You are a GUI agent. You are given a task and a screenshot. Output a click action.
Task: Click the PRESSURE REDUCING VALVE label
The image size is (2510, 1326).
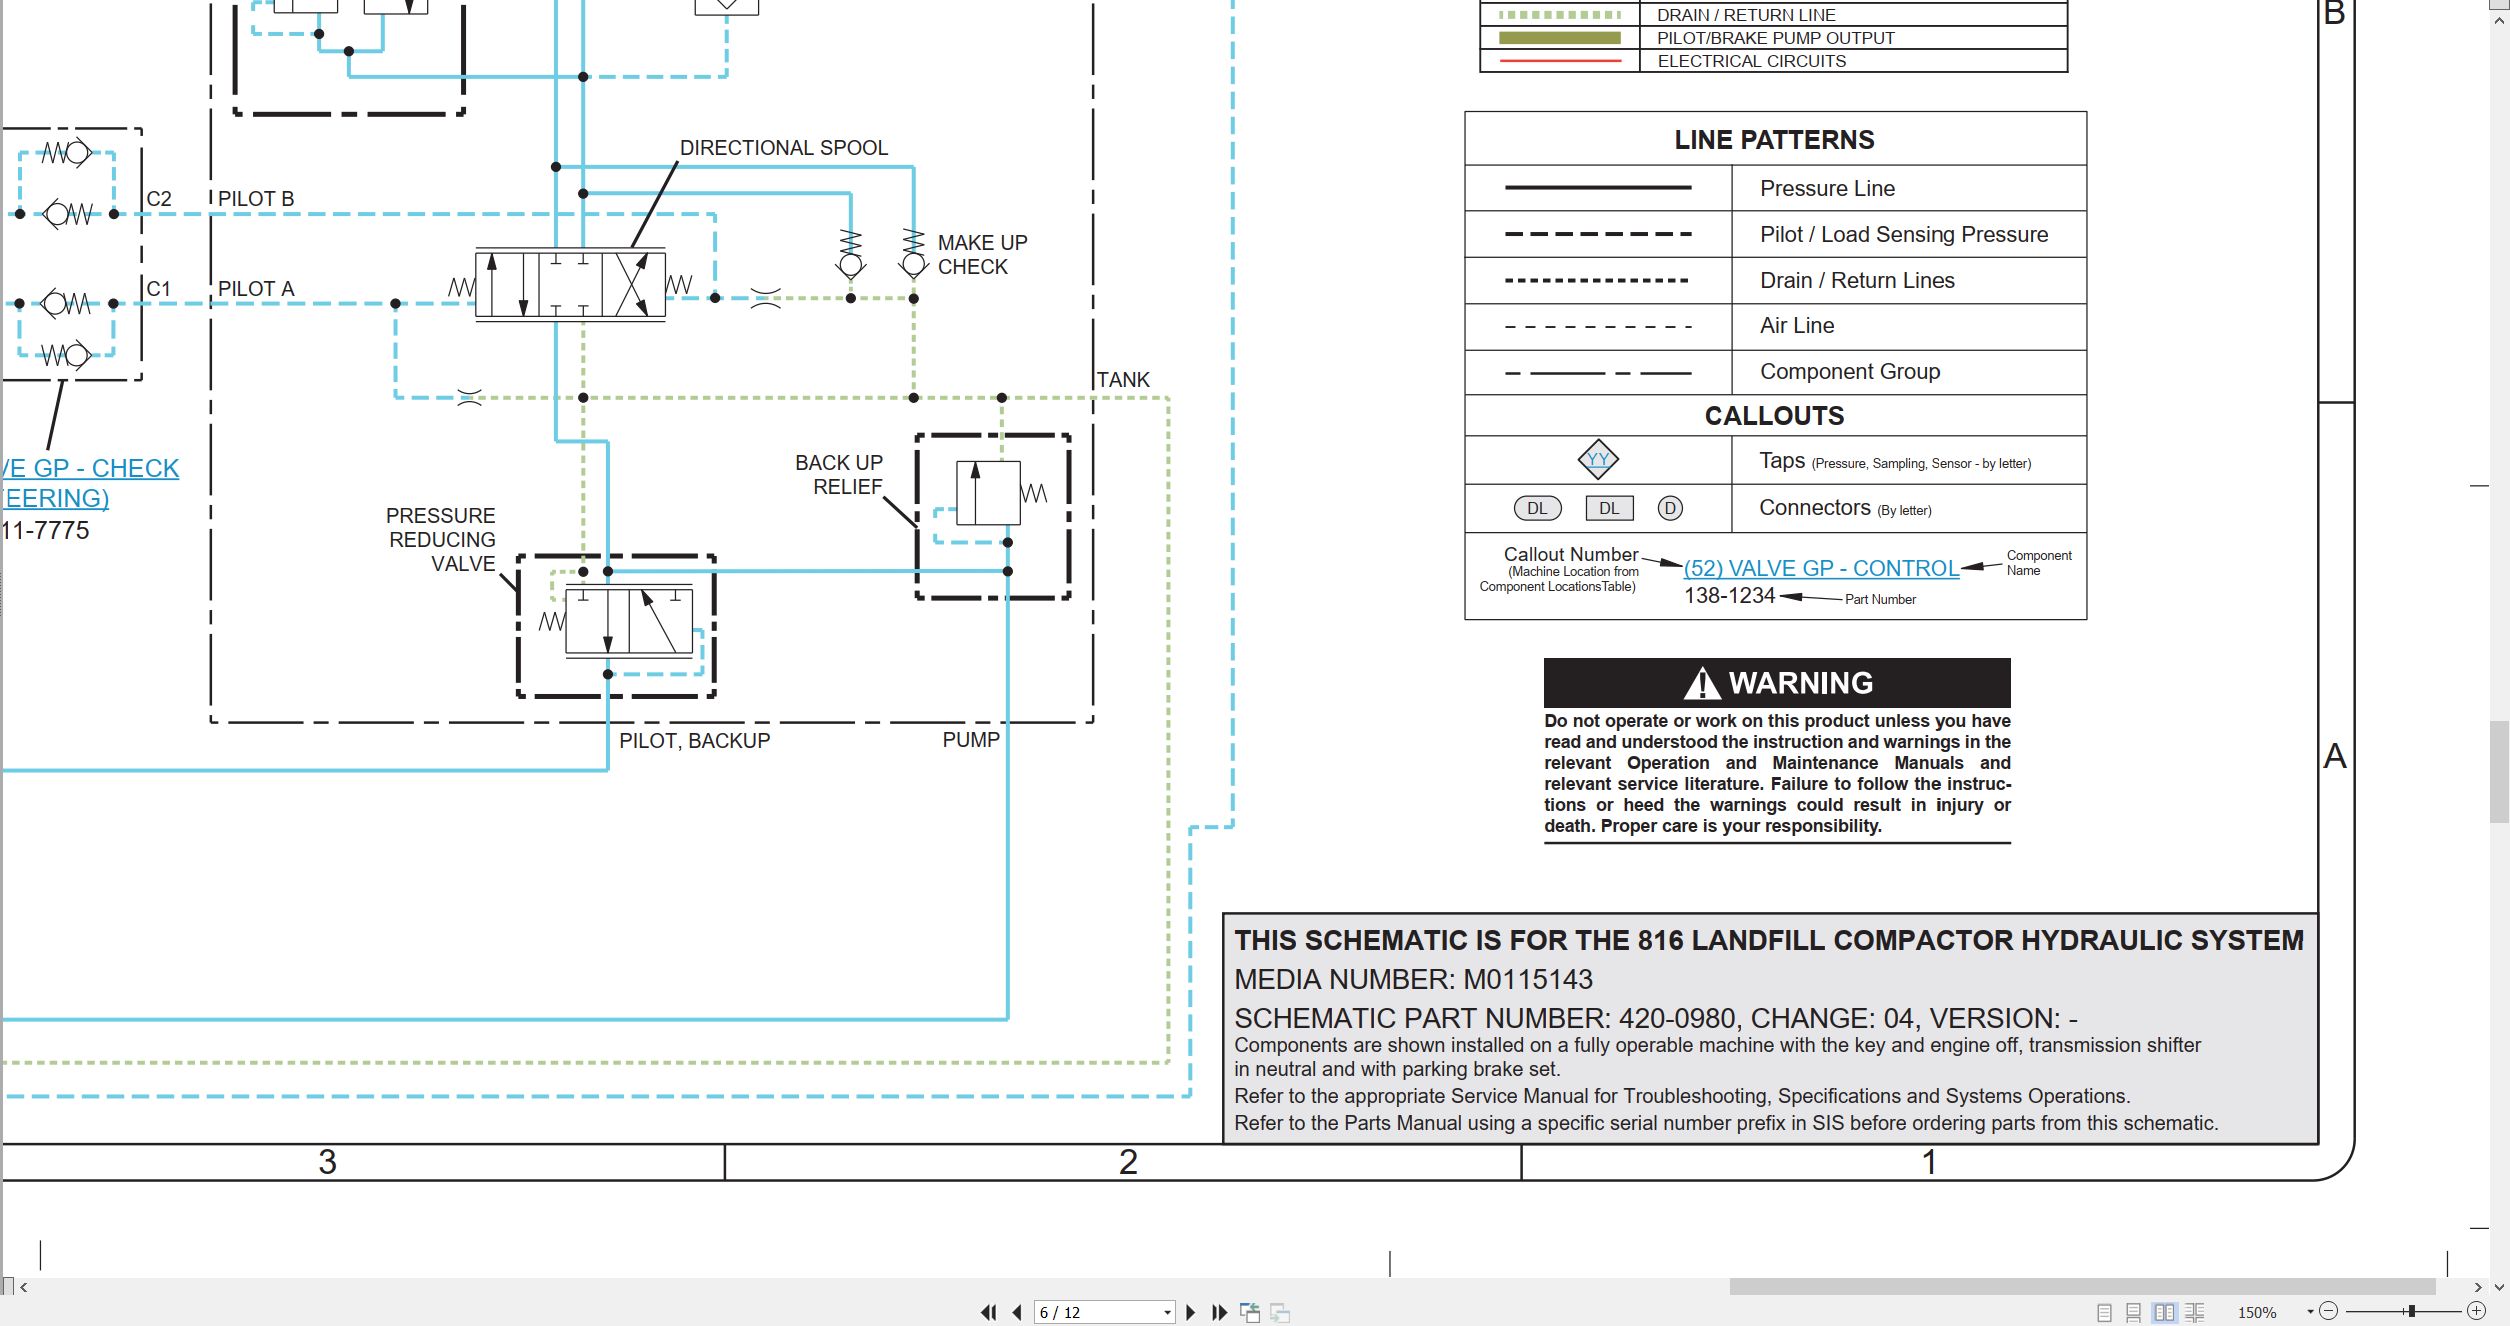pyautogui.click(x=441, y=540)
